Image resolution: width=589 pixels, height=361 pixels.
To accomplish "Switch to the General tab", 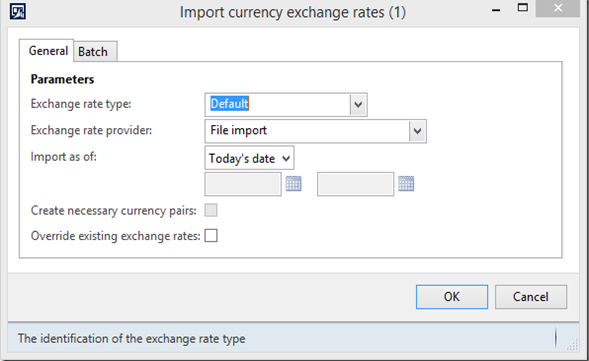I will (47, 51).
